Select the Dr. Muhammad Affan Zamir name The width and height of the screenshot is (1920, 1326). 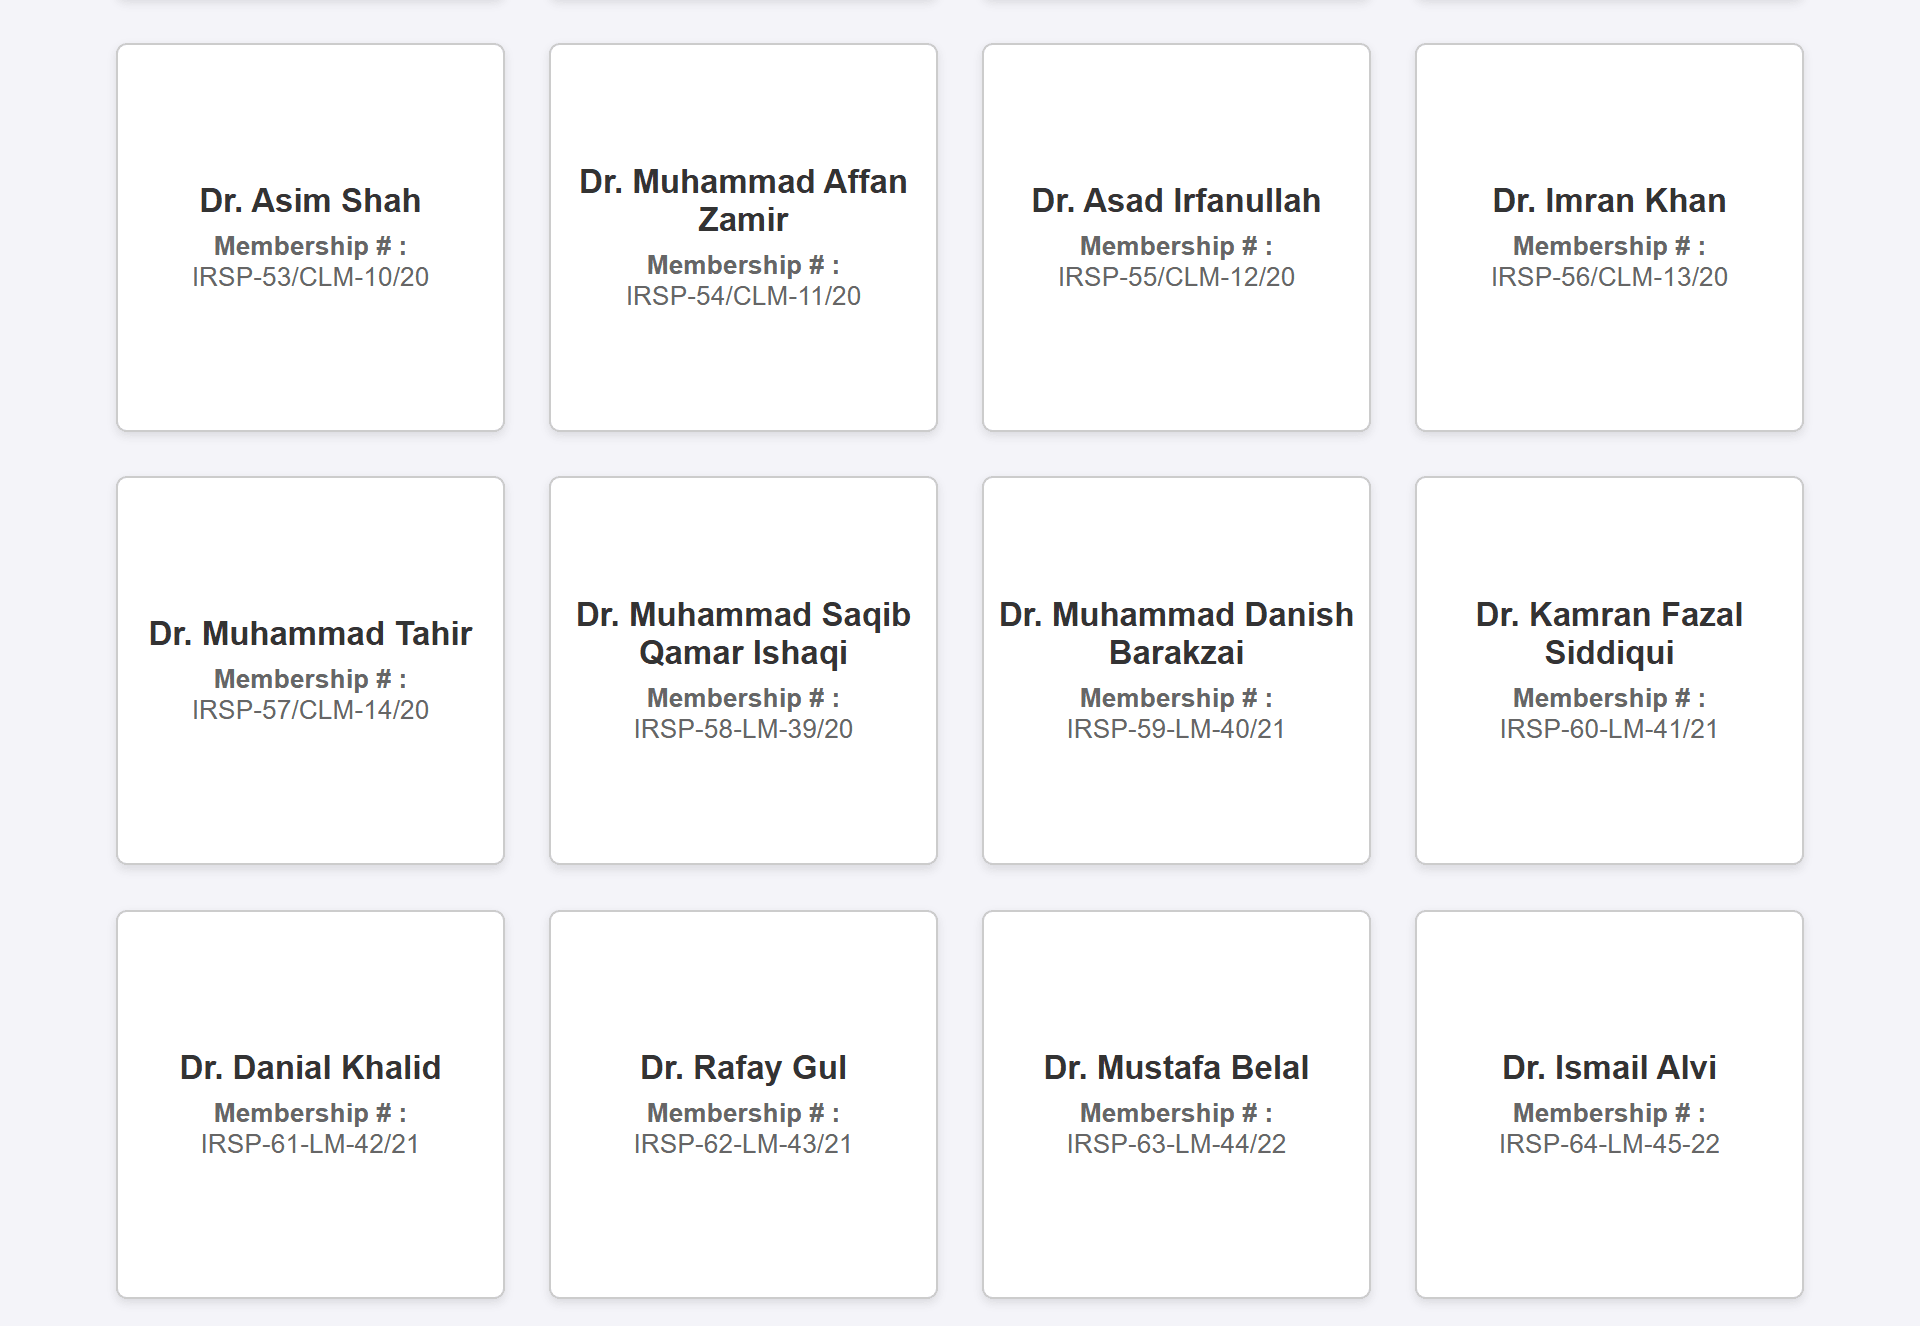tap(743, 201)
